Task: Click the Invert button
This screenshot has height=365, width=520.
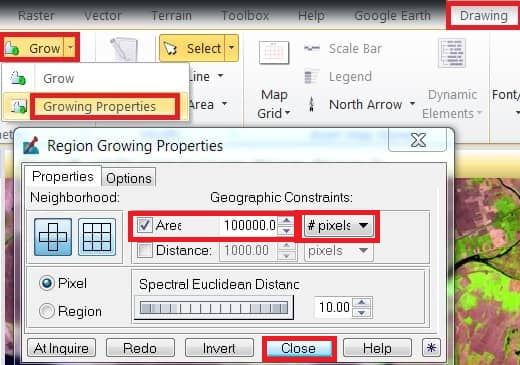Action: click(x=219, y=348)
